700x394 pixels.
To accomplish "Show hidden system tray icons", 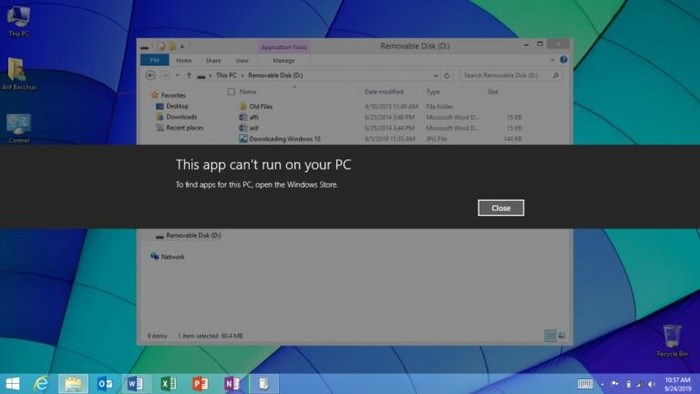I will point(602,384).
